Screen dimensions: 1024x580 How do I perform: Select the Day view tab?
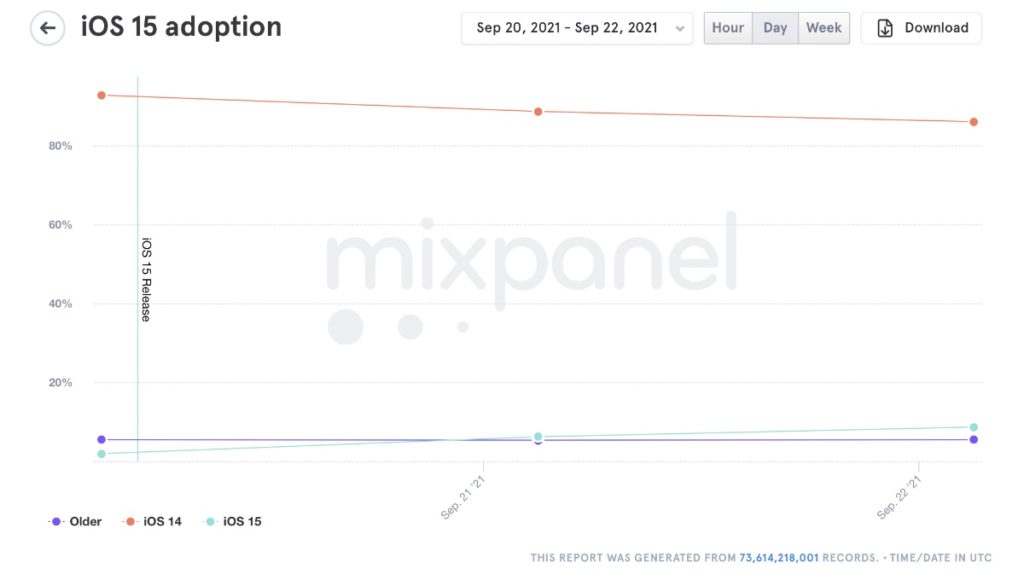[775, 28]
